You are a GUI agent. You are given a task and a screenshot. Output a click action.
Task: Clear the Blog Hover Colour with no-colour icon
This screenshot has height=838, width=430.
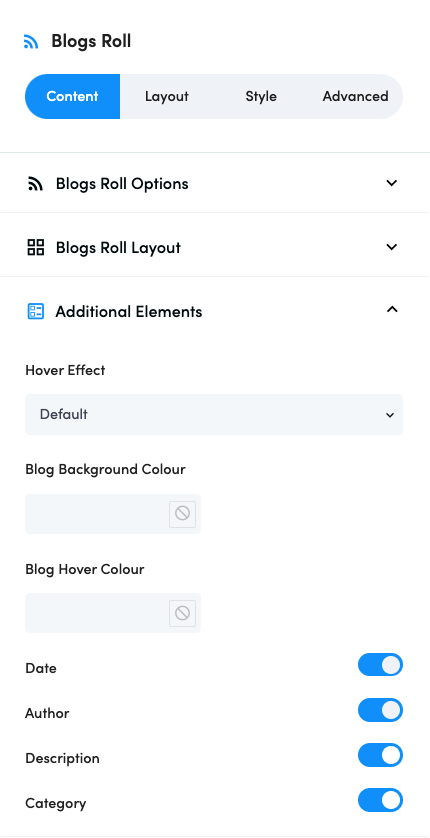point(183,613)
